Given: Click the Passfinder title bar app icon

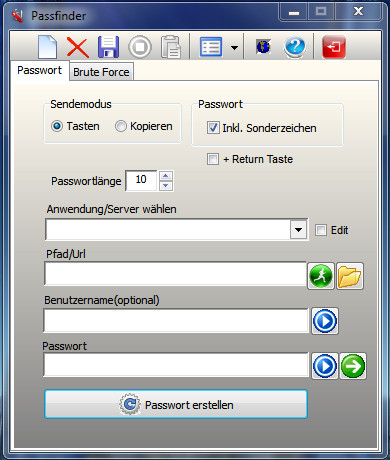Looking at the screenshot, I should (x=17, y=16).
